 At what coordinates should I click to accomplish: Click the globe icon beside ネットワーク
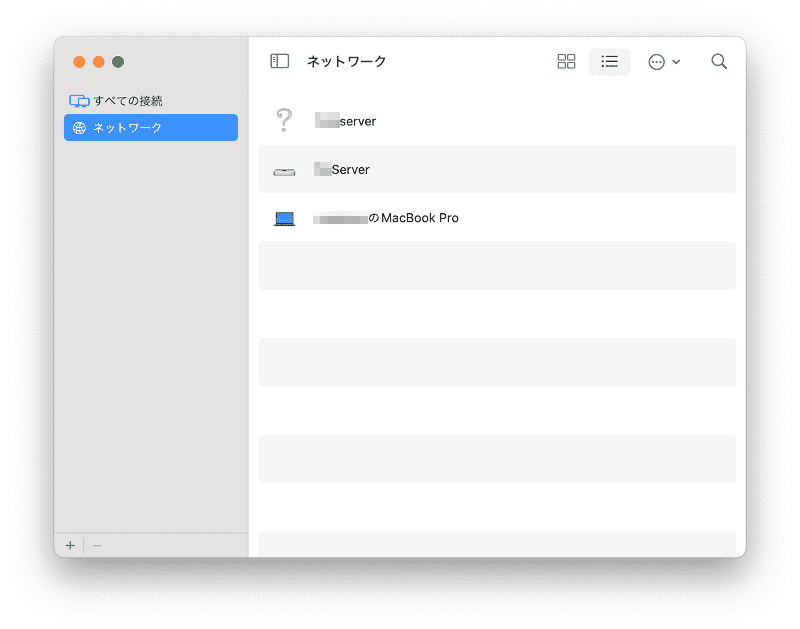coord(79,128)
